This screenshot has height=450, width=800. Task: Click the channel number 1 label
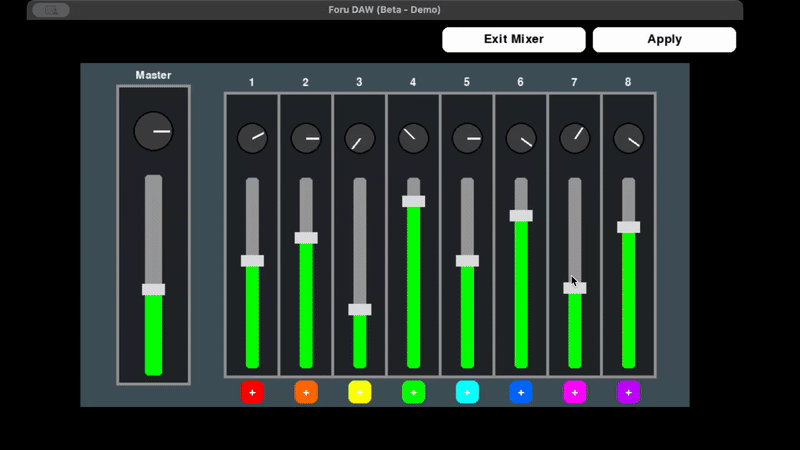pyautogui.click(x=252, y=82)
